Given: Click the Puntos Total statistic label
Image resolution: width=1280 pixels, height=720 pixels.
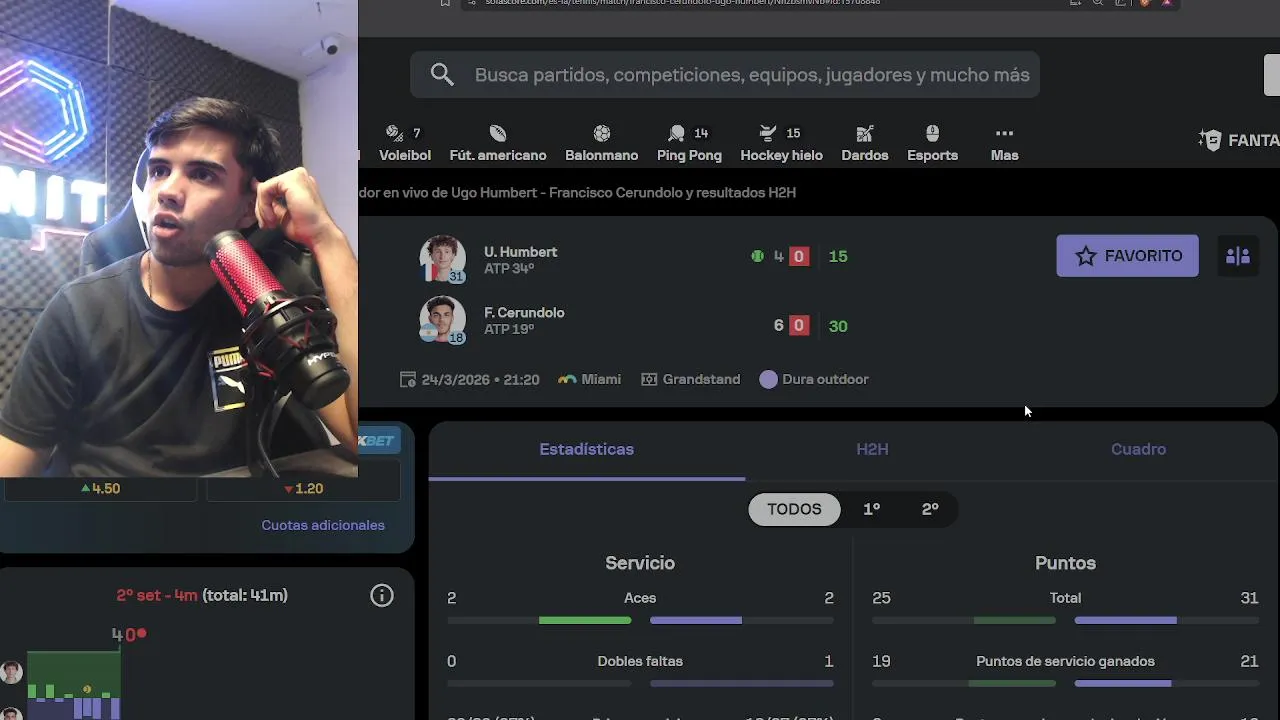Looking at the screenshot, I should click(x=1065, y=598).
